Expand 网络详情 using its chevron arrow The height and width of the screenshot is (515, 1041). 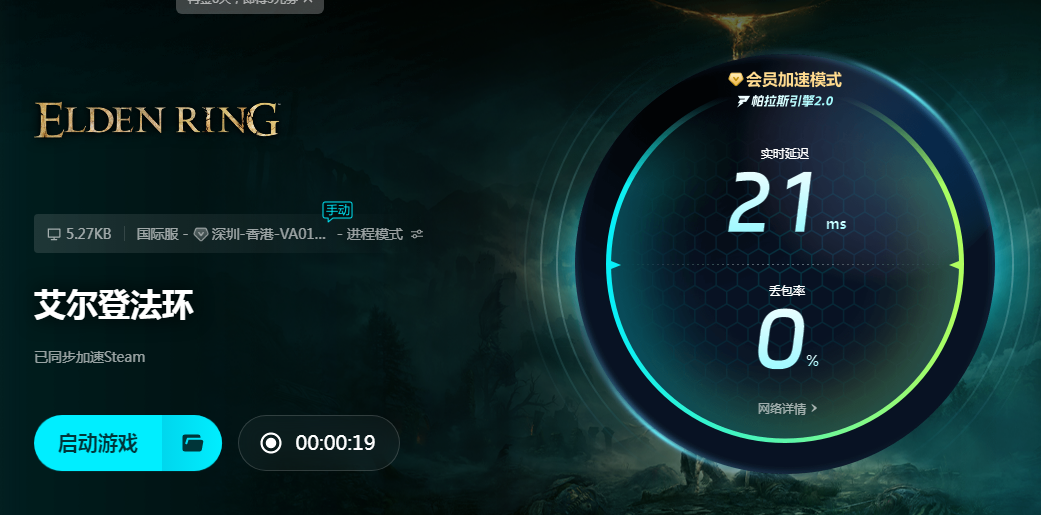click(x=815, y=408)
